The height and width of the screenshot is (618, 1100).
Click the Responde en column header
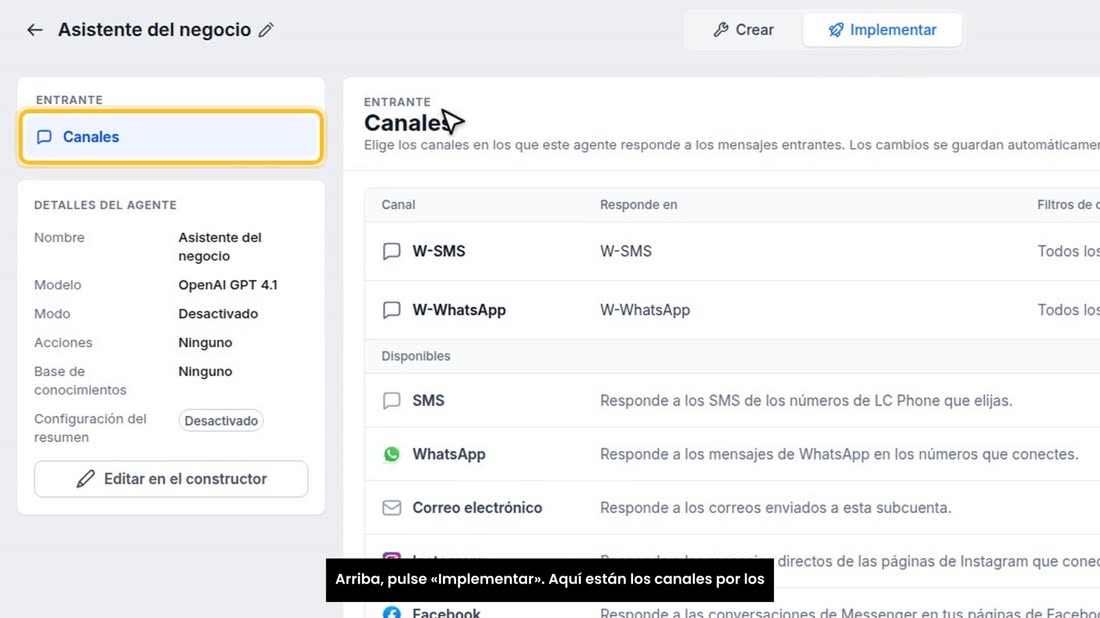638,205
